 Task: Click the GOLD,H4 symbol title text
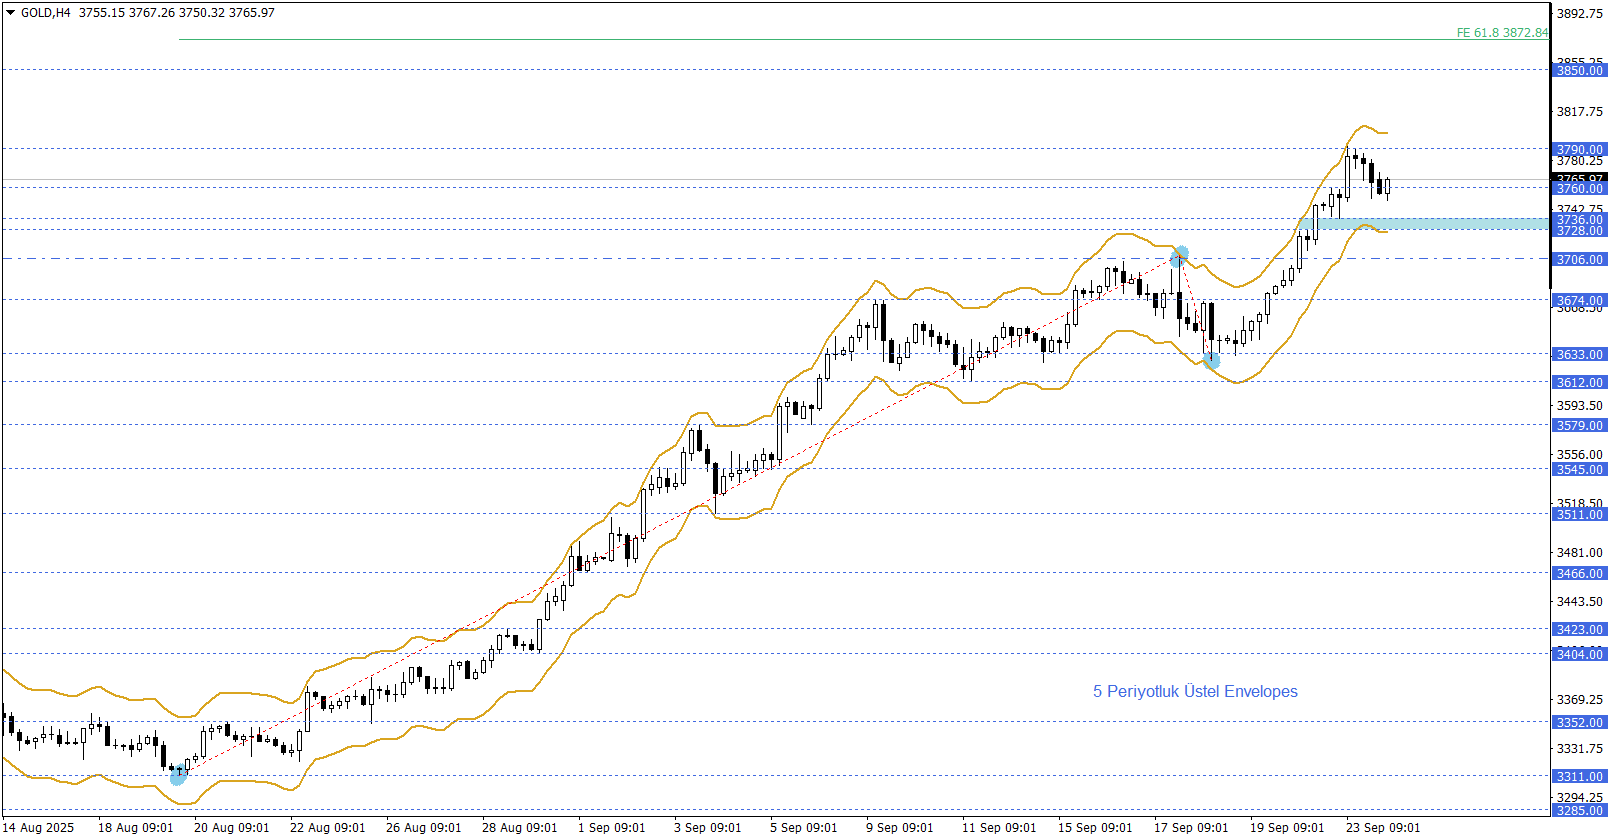46,13
